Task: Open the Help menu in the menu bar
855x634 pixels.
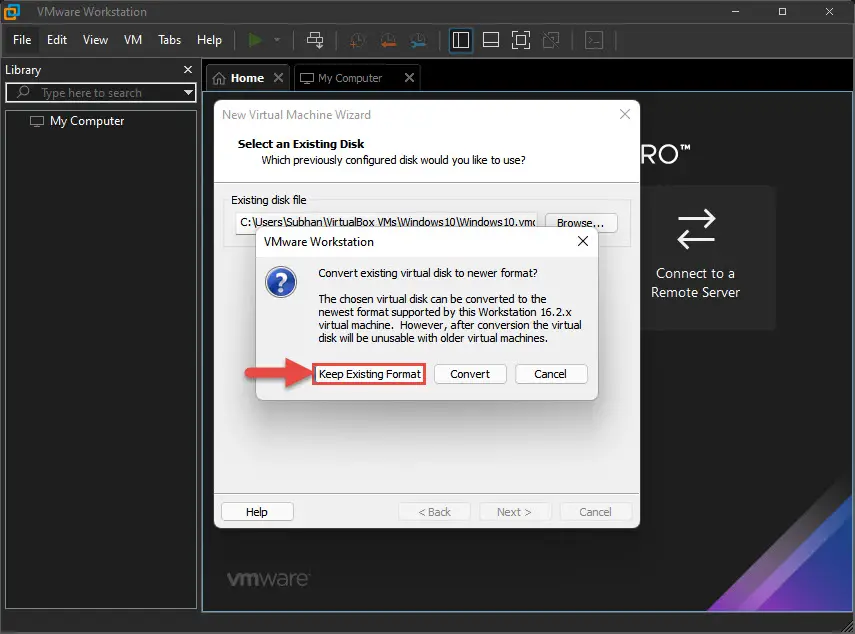Action: [x=209, y=40]
